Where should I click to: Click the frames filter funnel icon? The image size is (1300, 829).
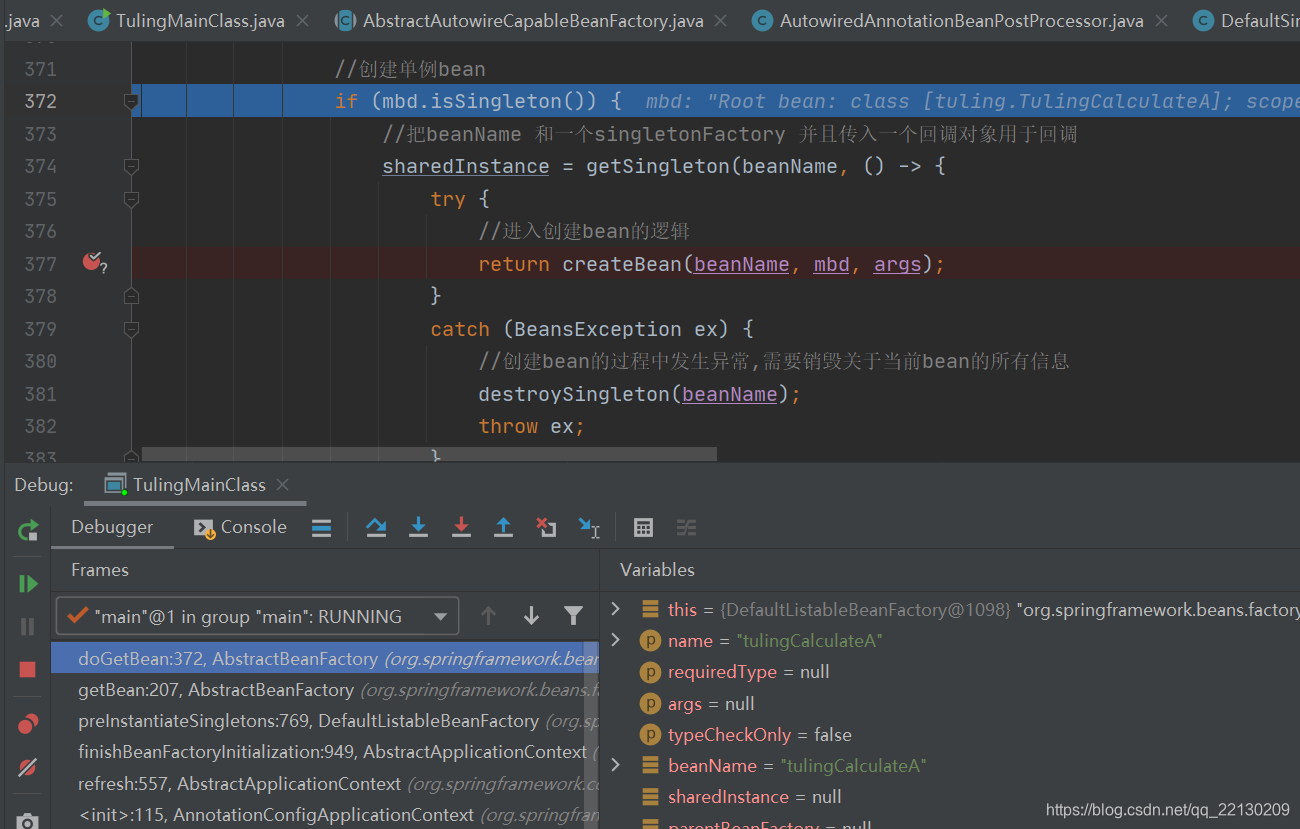[573, 616]
